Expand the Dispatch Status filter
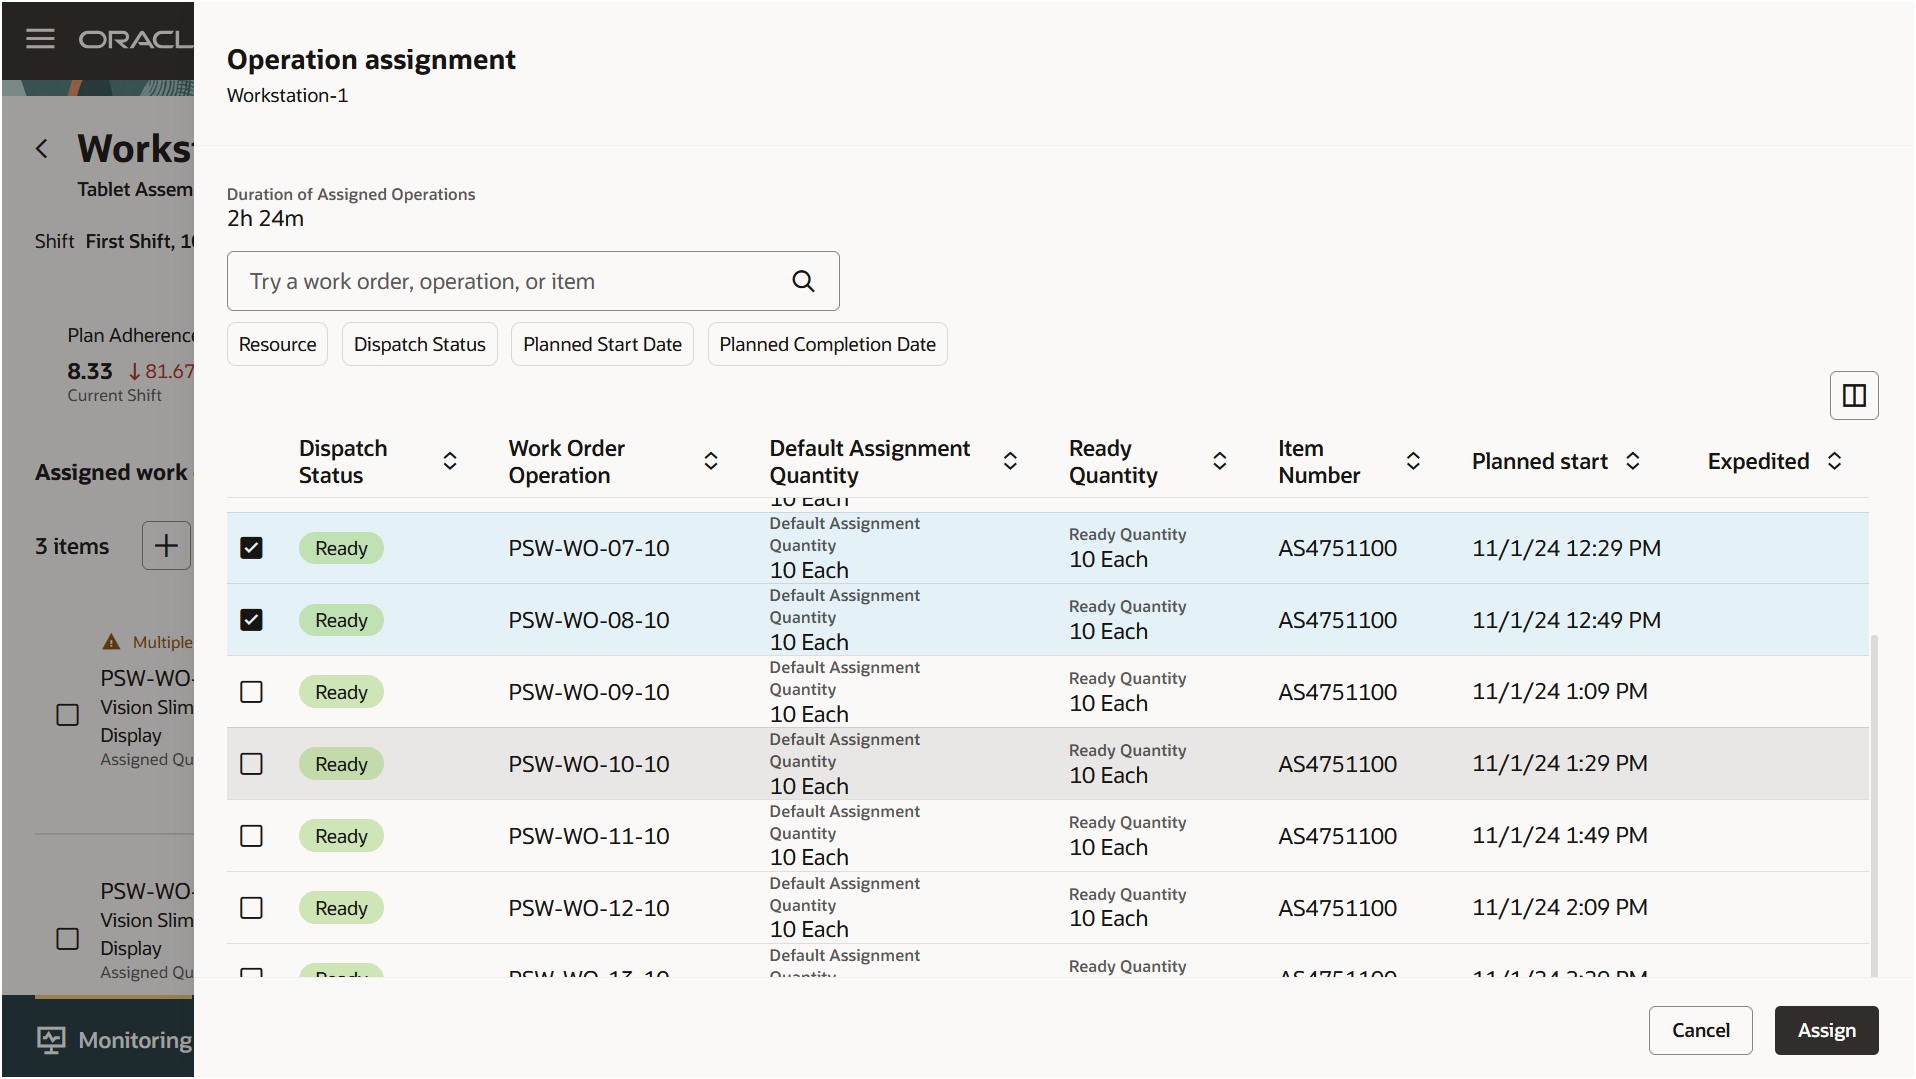1916x1079 pixels. (x=419, y=344)
